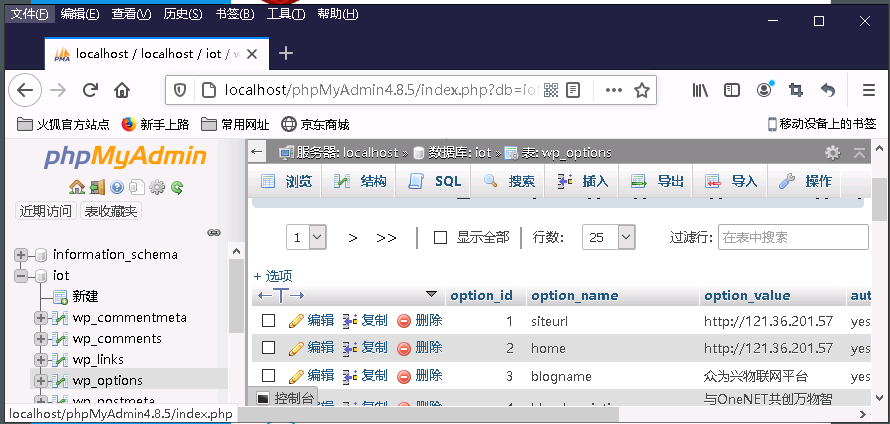Click the phpMyAdmin home icon

click(x=76, y=187)
